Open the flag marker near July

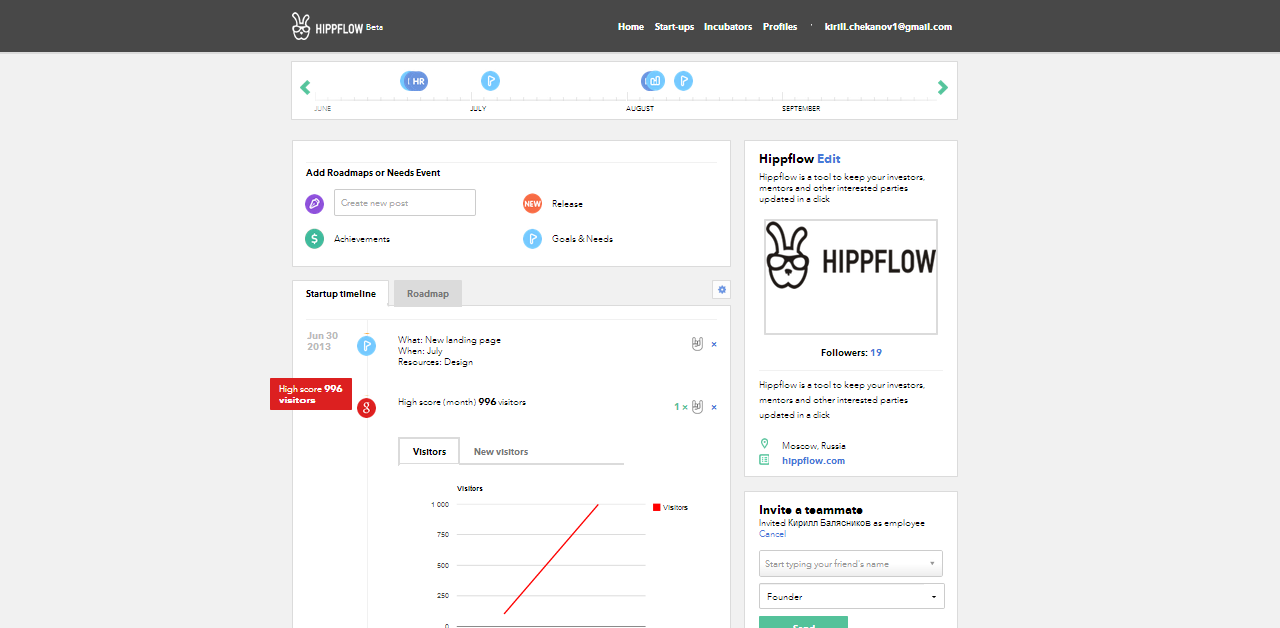point(490,81)
